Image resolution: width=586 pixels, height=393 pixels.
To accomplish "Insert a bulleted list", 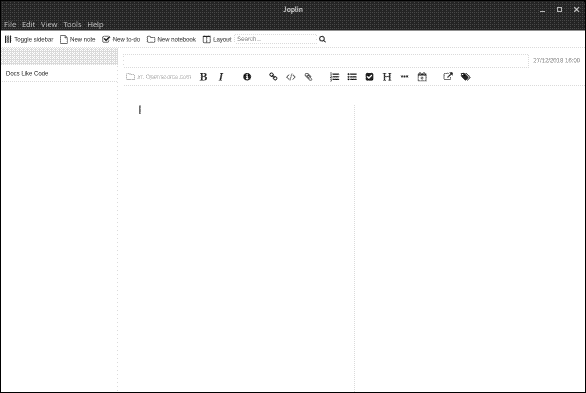I will (x=352, y=77).
